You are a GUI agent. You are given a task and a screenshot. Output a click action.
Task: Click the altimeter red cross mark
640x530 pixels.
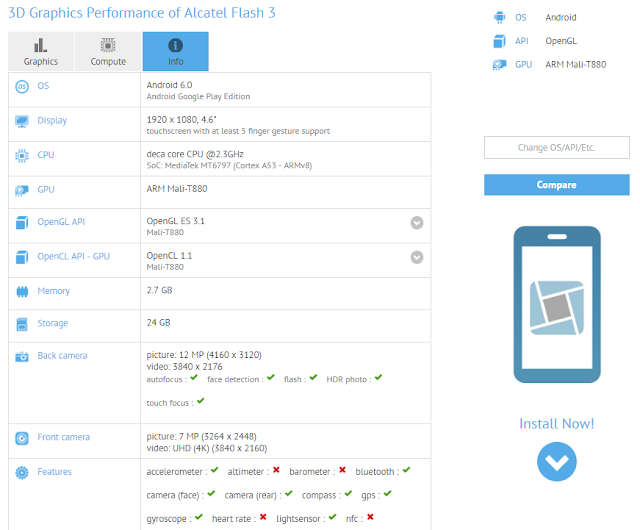(276, 470)
